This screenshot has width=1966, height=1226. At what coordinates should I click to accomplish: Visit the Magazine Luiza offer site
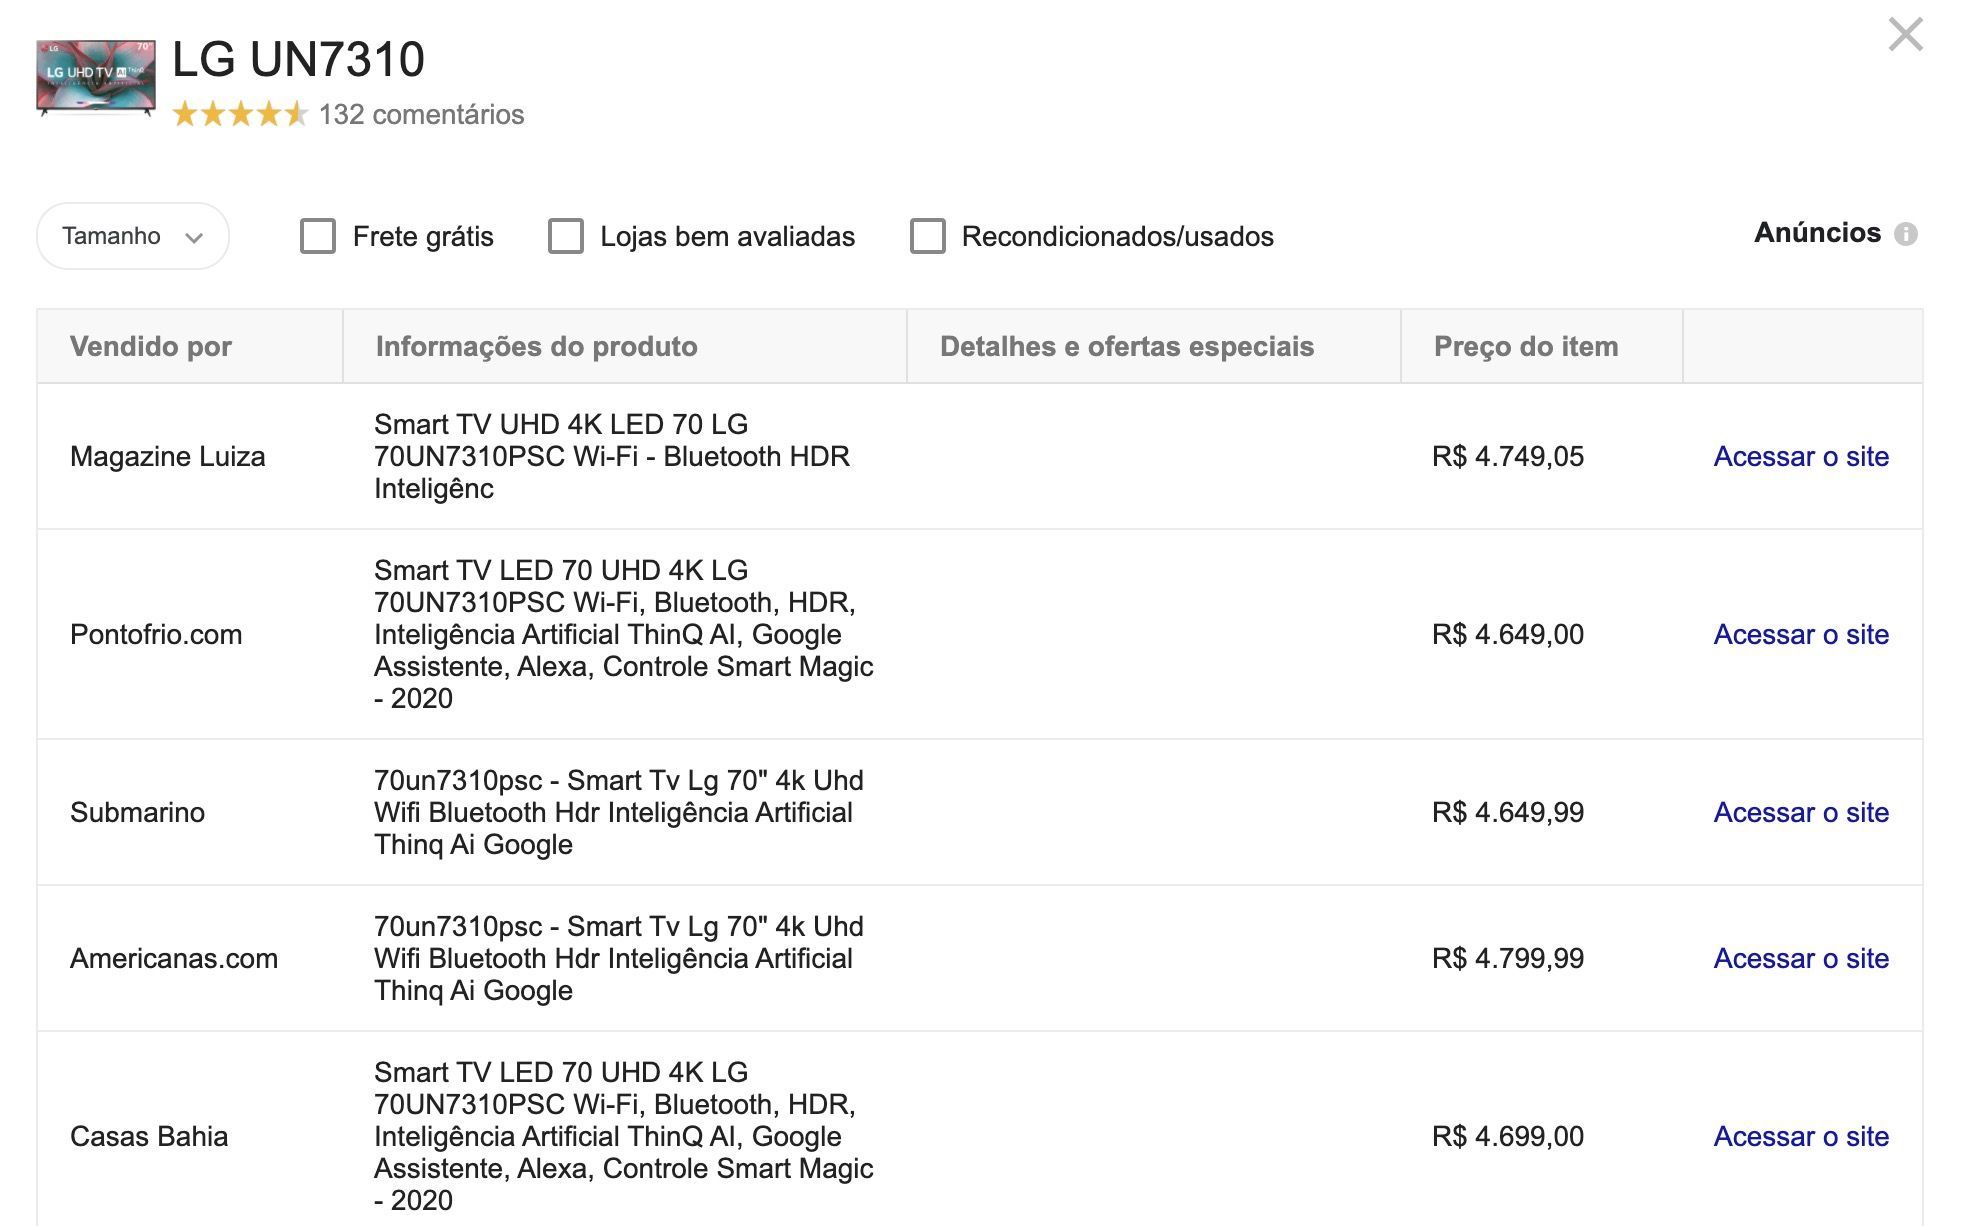[x=1801, y=456]
